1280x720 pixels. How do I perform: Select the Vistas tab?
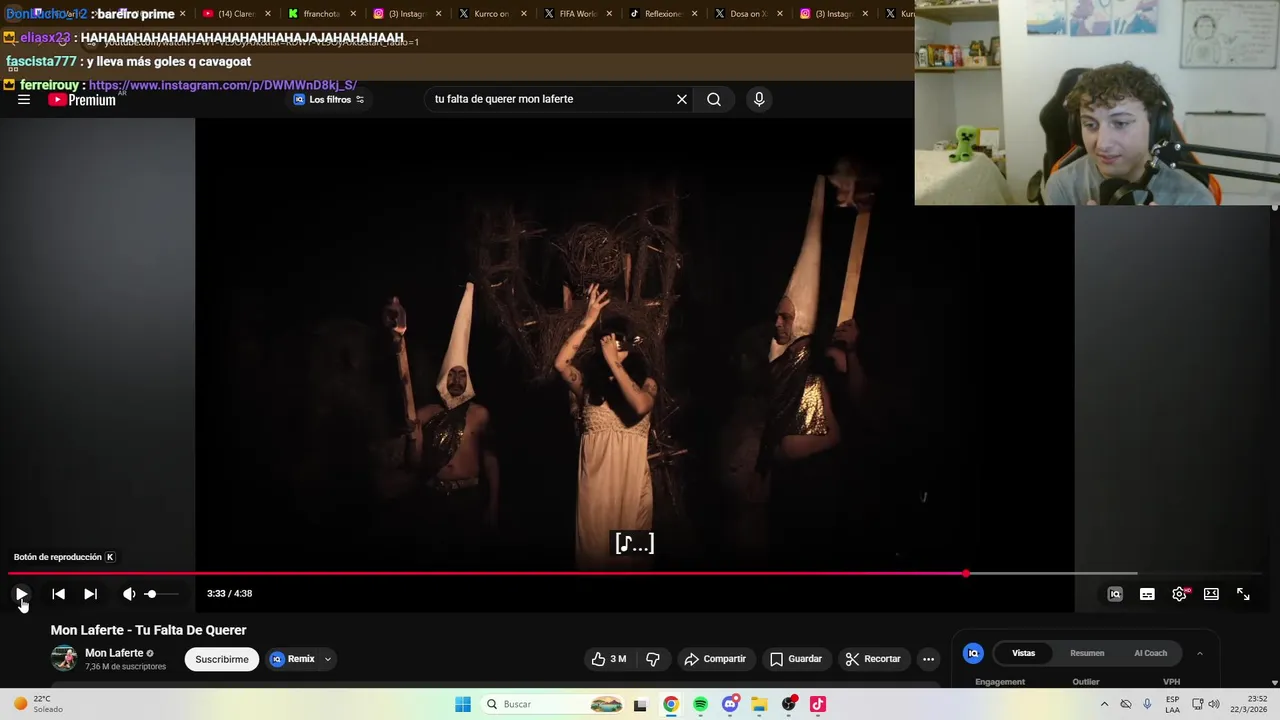pyautogui.click(x=1024, y=653)
